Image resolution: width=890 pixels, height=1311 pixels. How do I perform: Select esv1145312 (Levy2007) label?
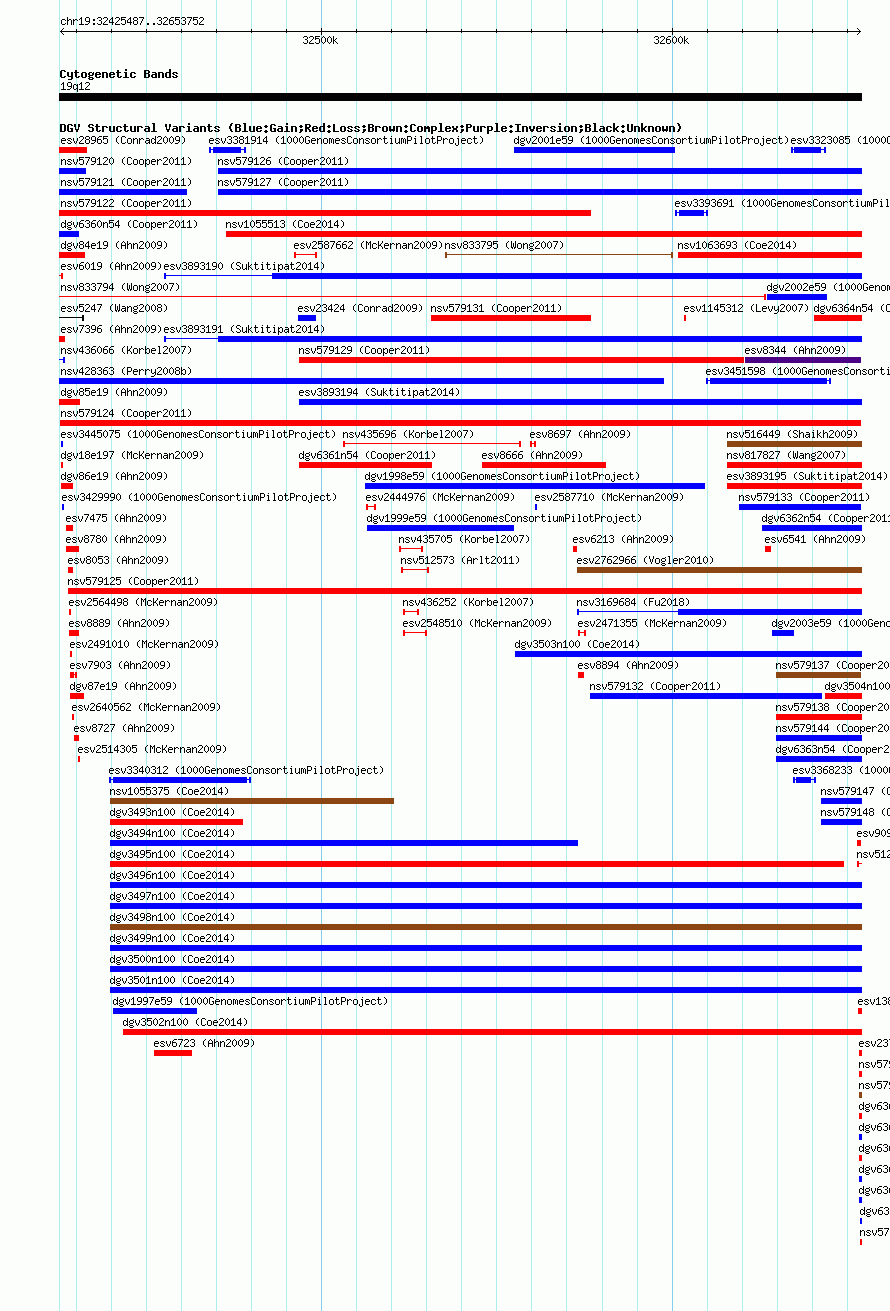[x=747, y=308]
